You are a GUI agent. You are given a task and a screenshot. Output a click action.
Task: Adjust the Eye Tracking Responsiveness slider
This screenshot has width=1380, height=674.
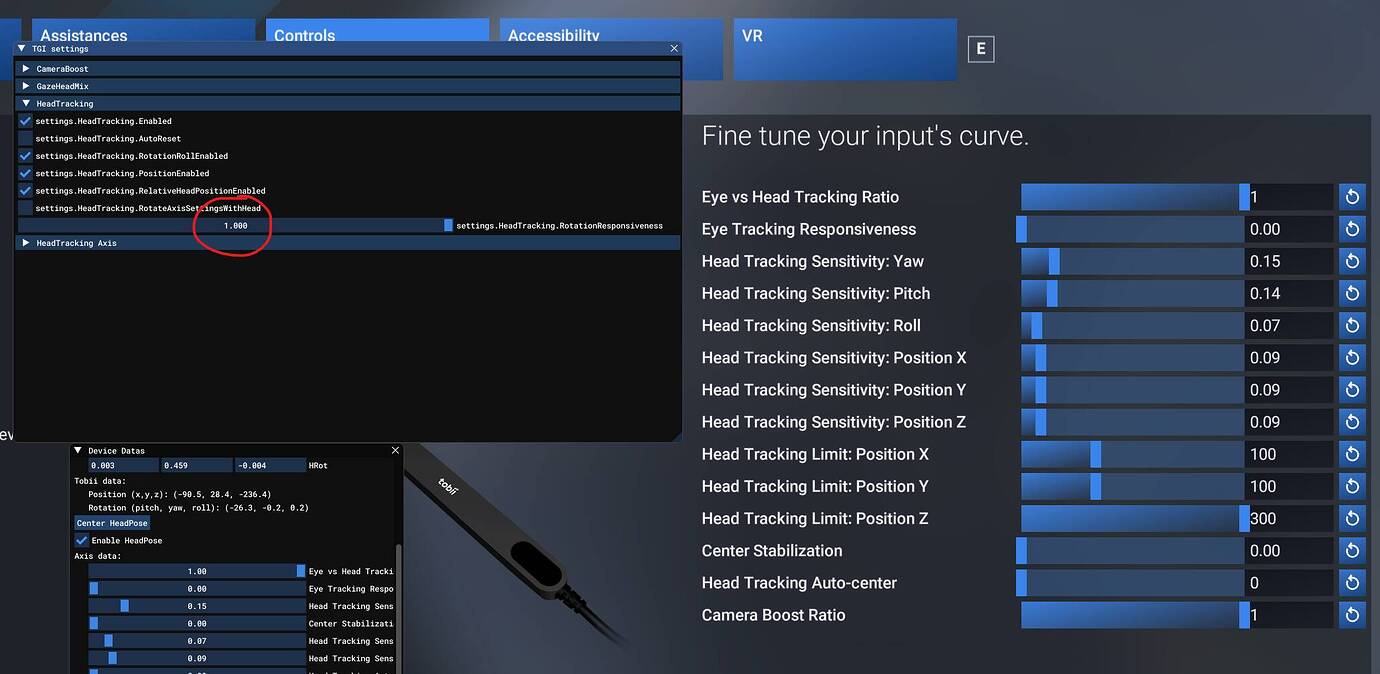click(1130, 230)
